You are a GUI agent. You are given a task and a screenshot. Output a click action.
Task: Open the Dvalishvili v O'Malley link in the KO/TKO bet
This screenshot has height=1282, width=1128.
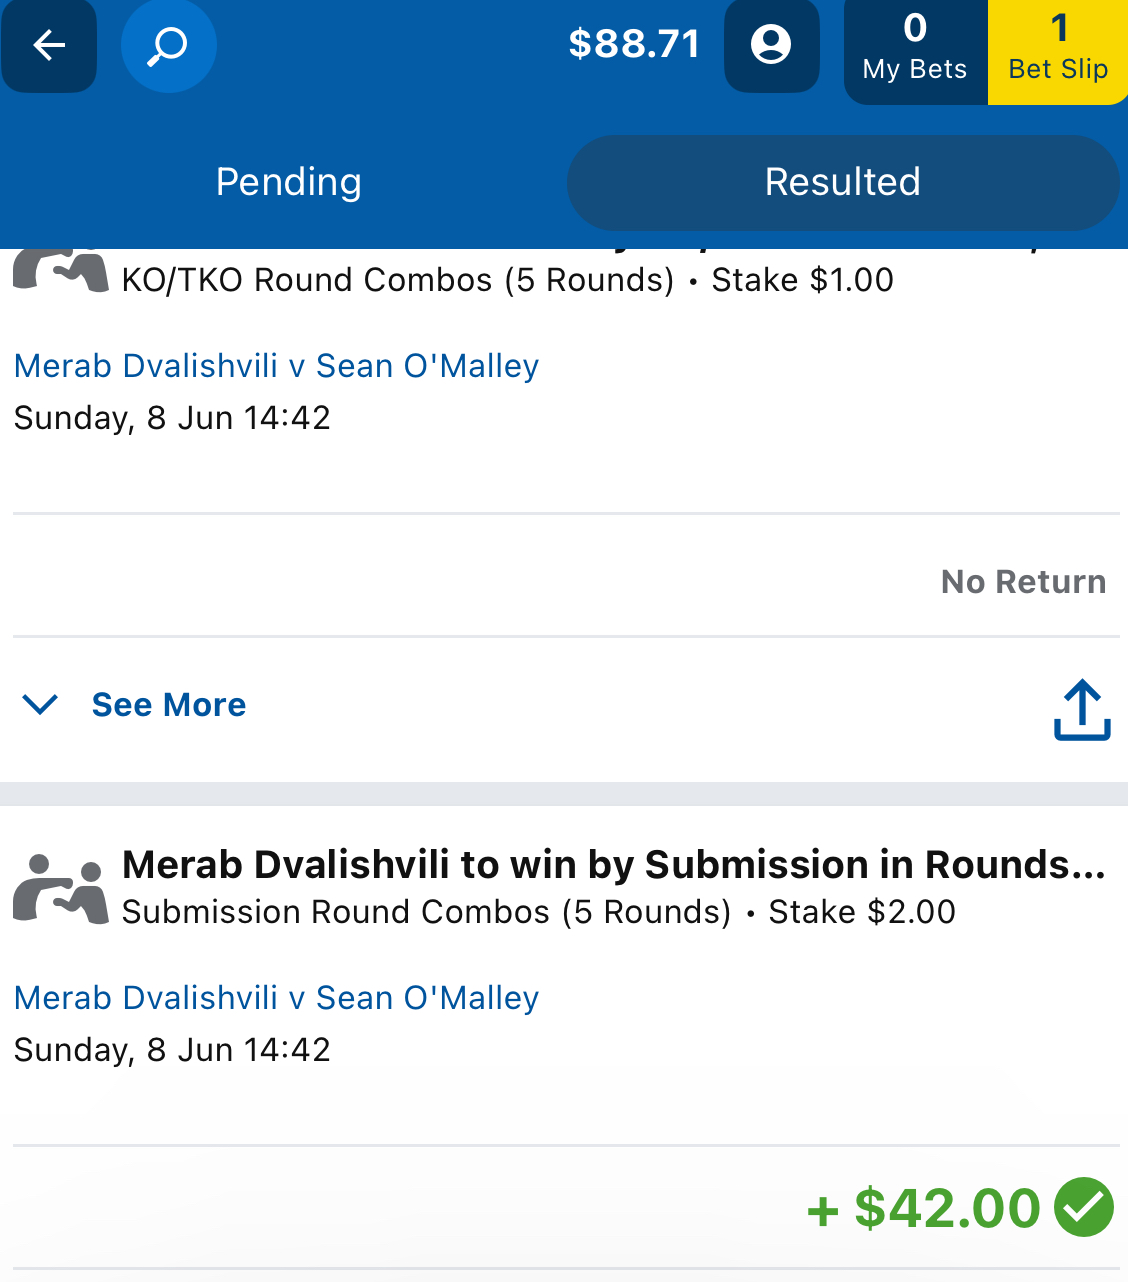point(276,366)
